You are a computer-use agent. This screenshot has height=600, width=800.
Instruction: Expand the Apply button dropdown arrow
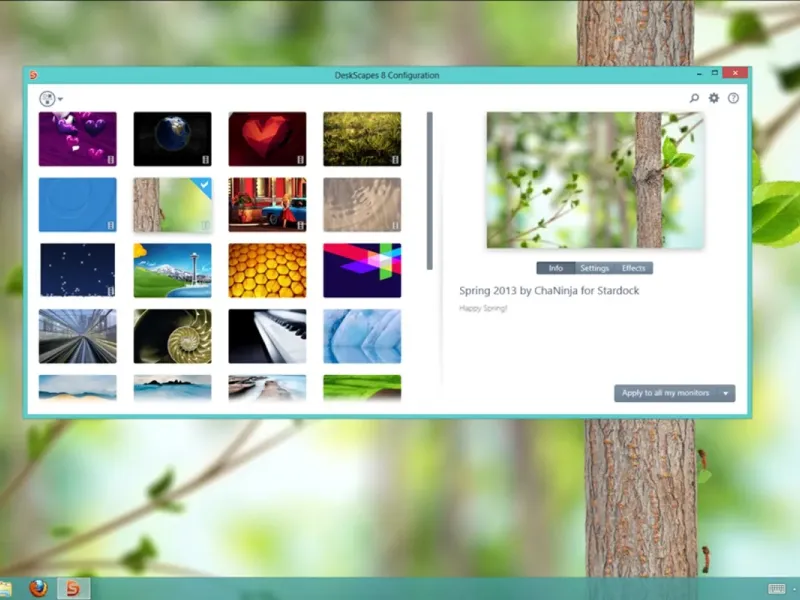[x=726, y=393]
